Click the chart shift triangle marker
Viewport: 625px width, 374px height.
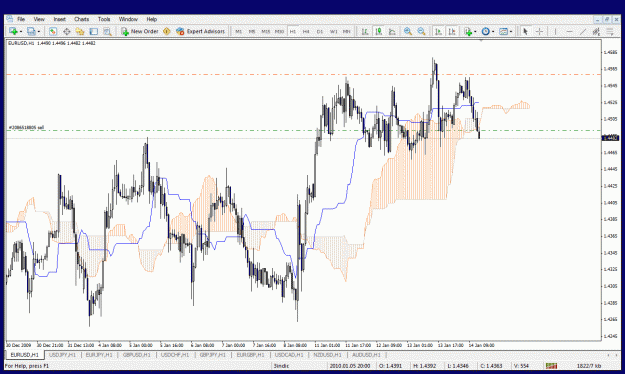481,40
